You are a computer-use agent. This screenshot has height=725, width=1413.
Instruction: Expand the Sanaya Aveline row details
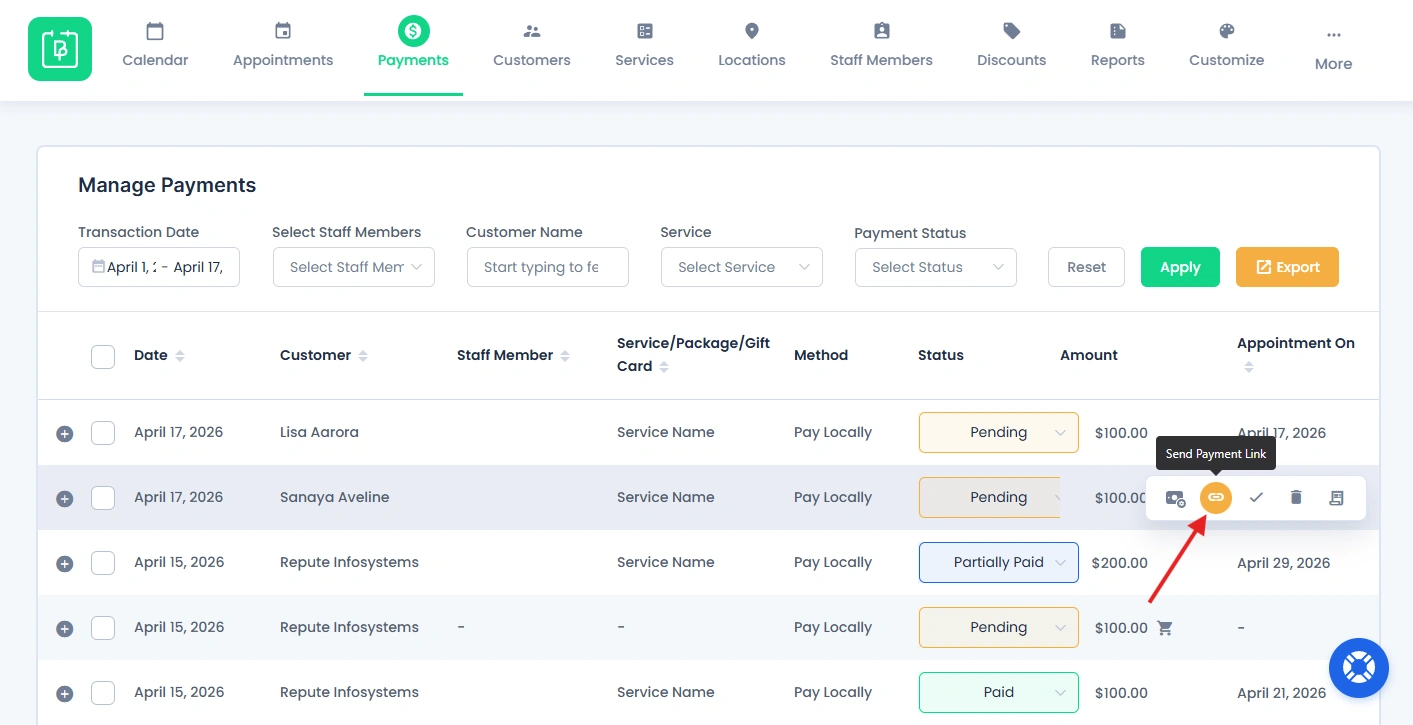tap(65, 498)
